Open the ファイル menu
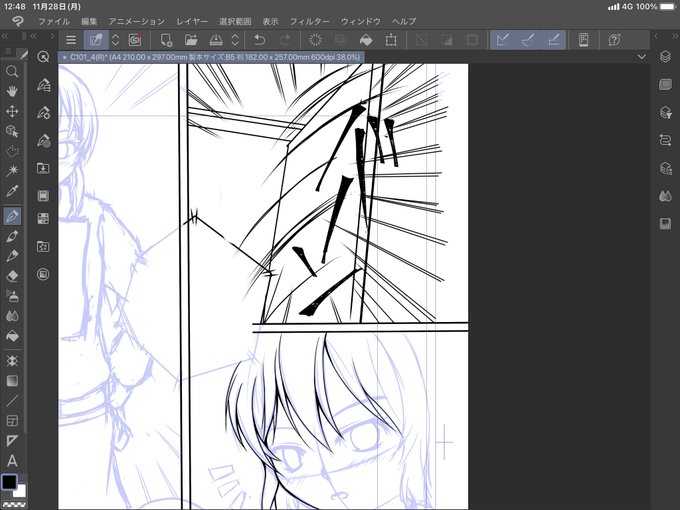Viewport: 680px width, 510px height. [54, 21]
